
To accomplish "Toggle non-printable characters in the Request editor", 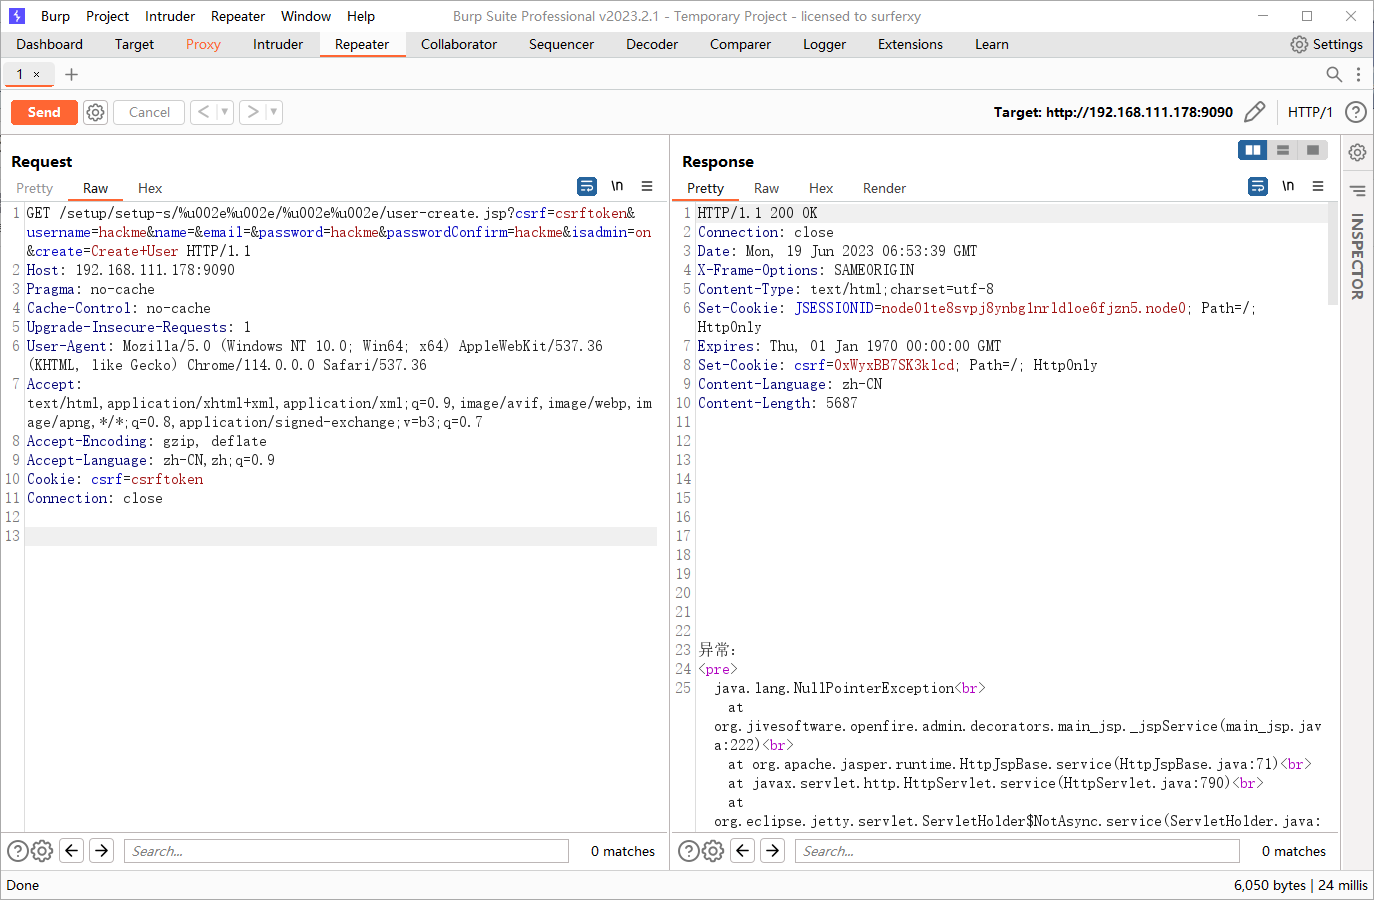I will [617, 186].
